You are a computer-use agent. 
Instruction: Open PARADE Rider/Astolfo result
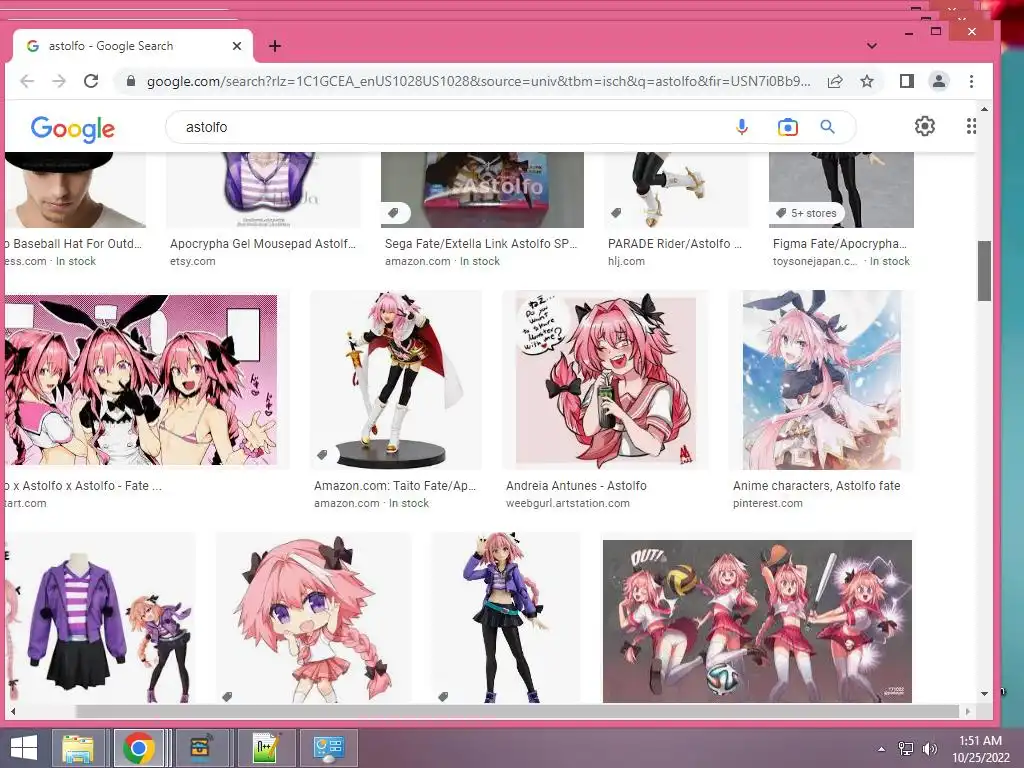tap(675, 244)
